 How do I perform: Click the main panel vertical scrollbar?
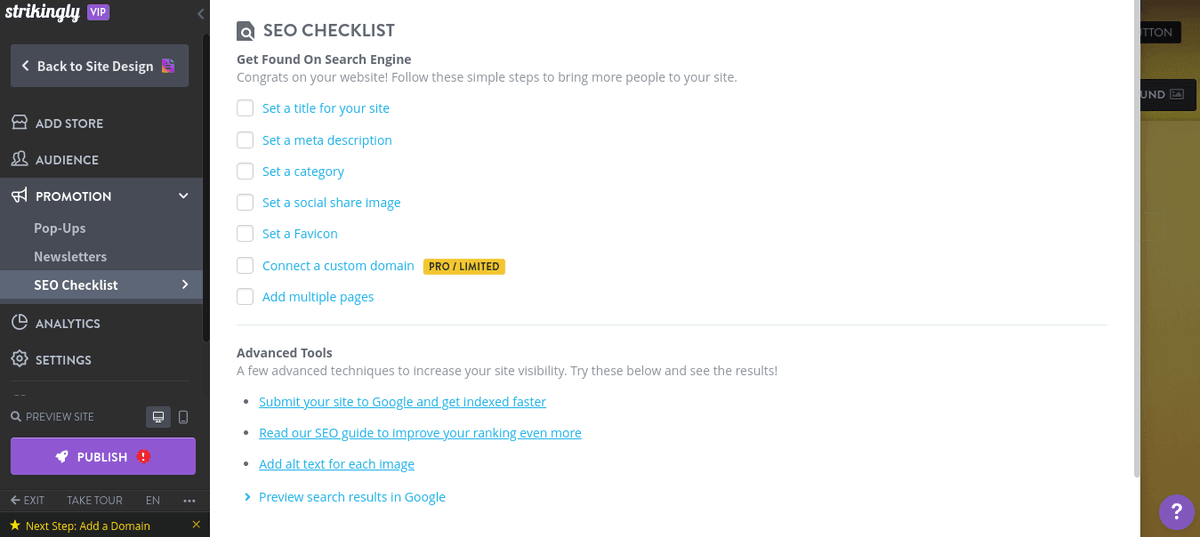point(1134,240)
